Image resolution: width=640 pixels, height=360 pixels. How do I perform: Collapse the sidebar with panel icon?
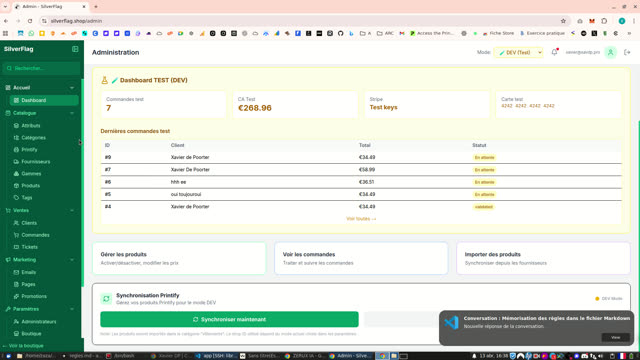pyautogui.click(x=75, y=49)
